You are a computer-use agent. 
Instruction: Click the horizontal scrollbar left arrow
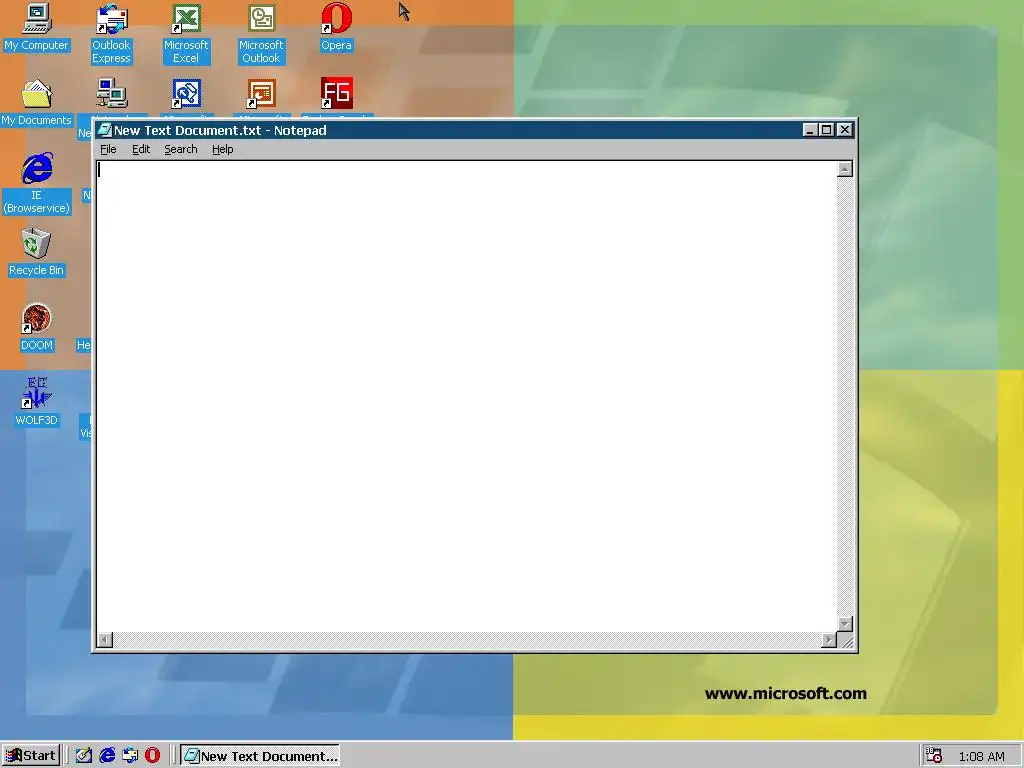[x=104, y=640]
